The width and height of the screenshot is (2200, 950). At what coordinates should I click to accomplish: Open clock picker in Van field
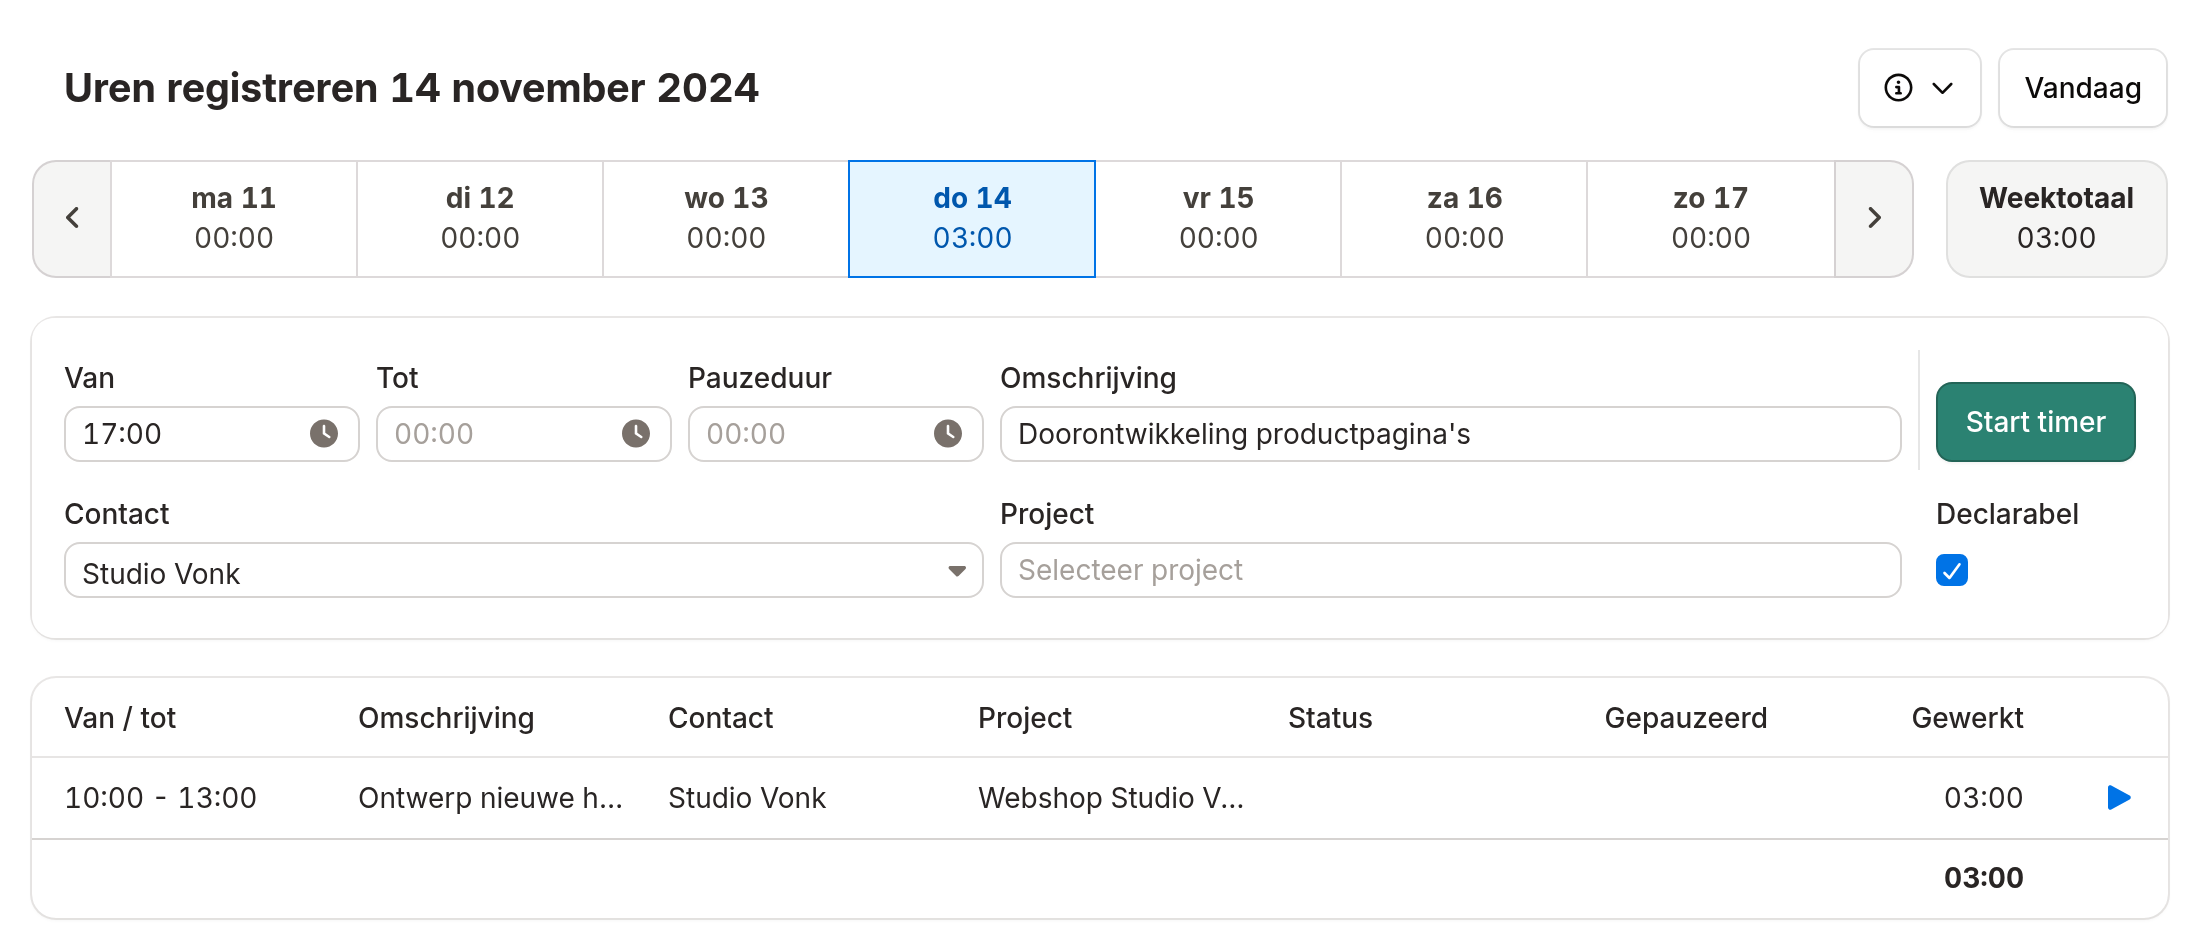(323, 433)
